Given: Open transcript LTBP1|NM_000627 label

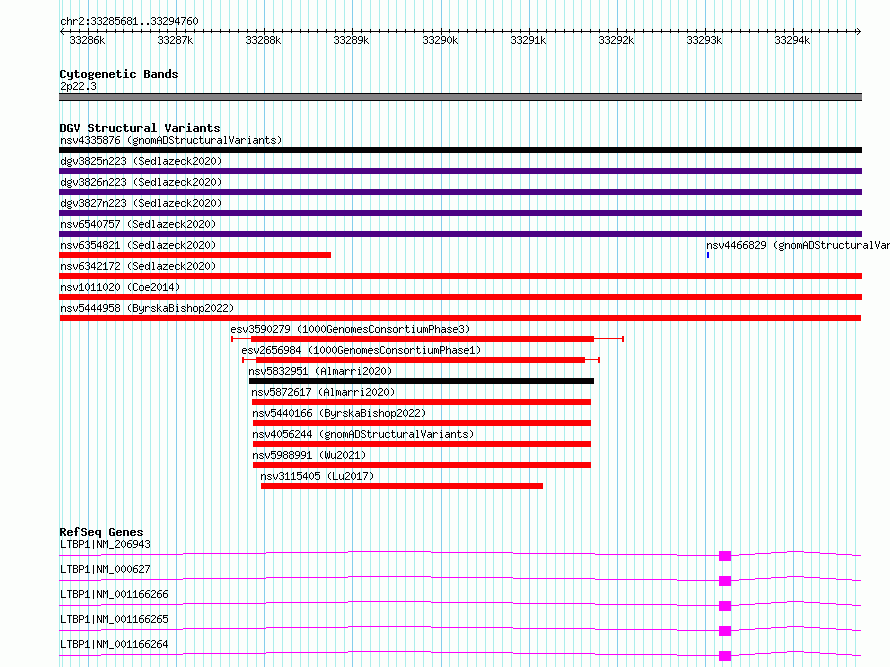Looking at the screenshot, I should point(106,569).
